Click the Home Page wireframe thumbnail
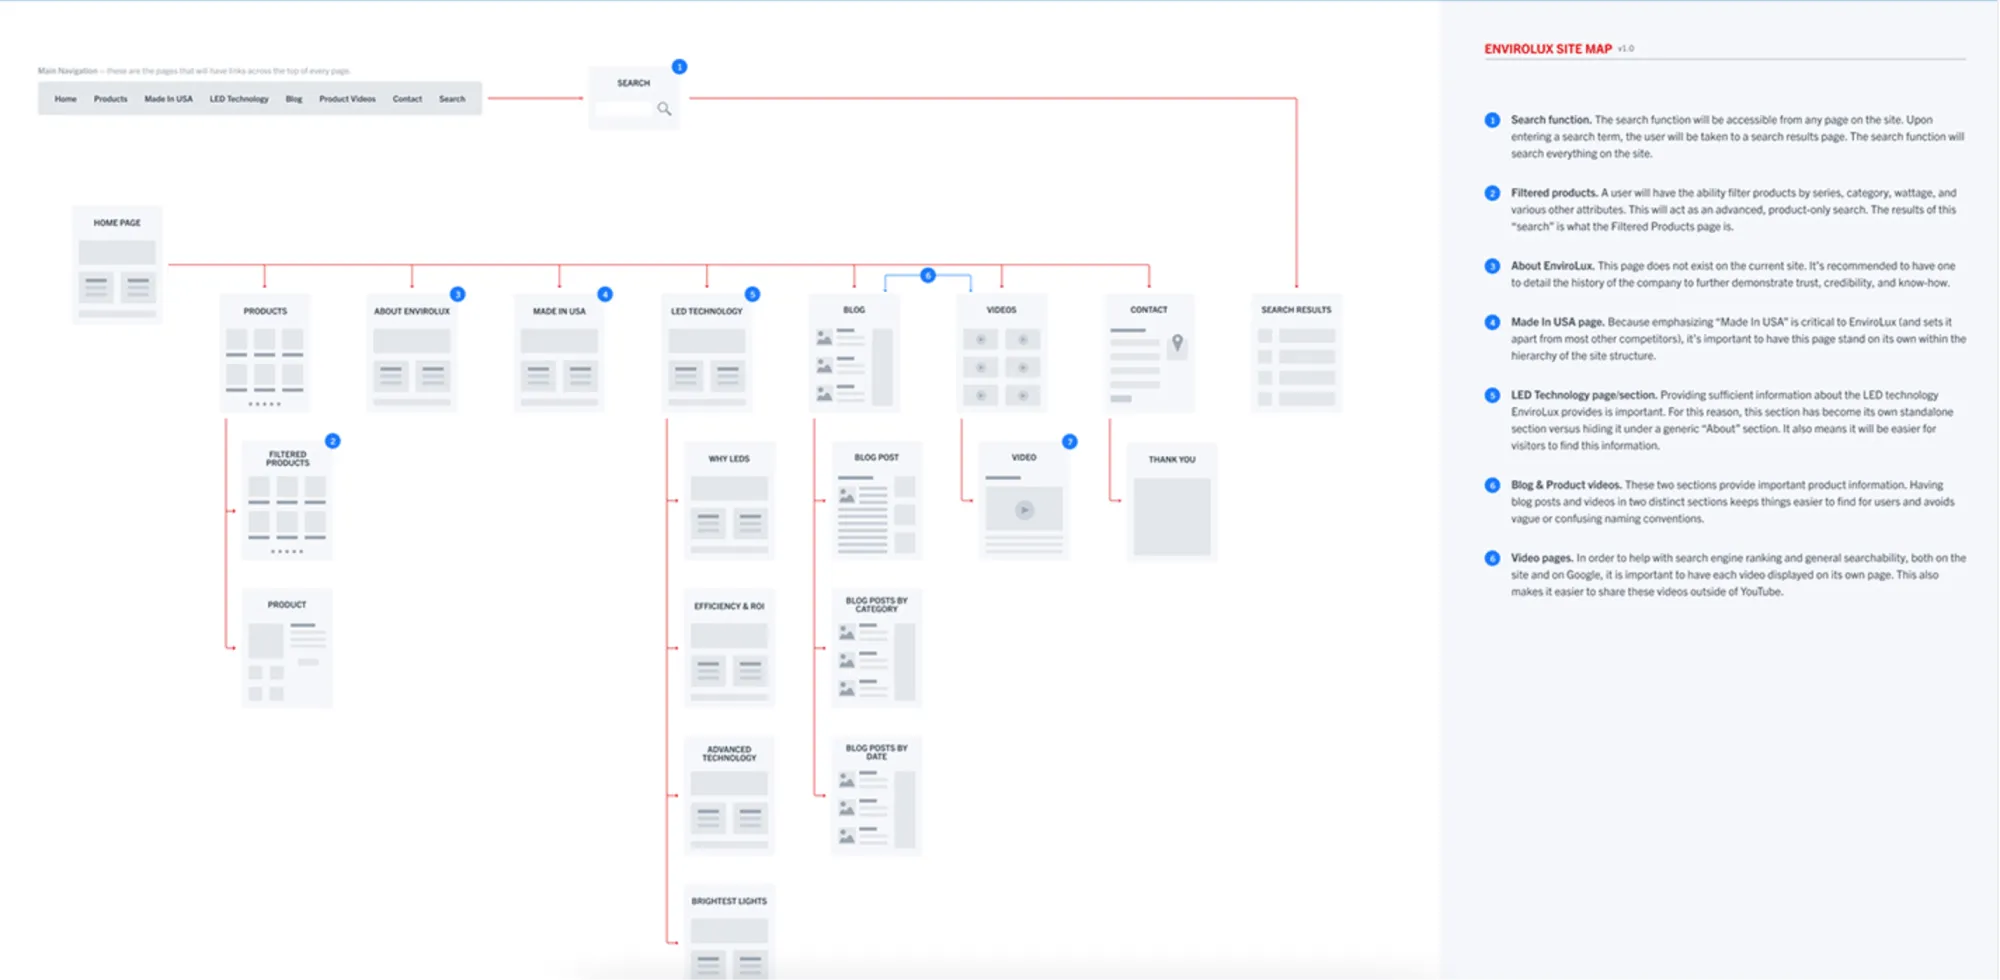Image resolution: width=2000 pixels, height=980 pixels. 117,263
